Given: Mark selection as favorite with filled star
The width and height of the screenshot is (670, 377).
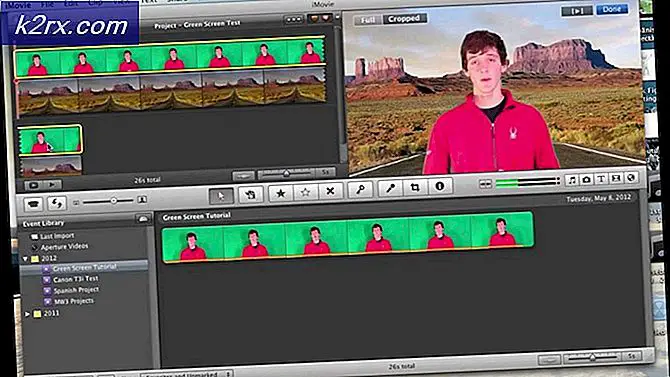Looking at the screenshot, I should [x=281, y=193].
